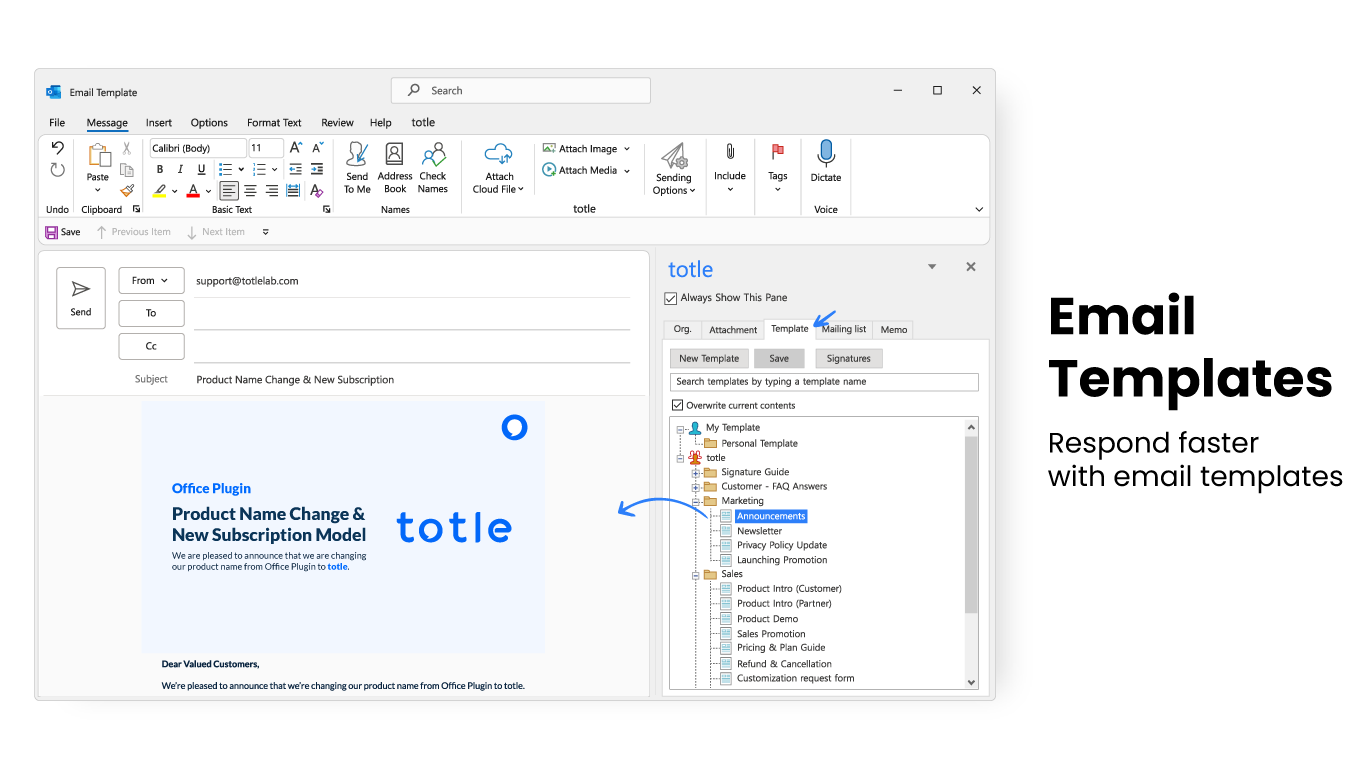Increase font size with grow icon

(x=295, y=148)
